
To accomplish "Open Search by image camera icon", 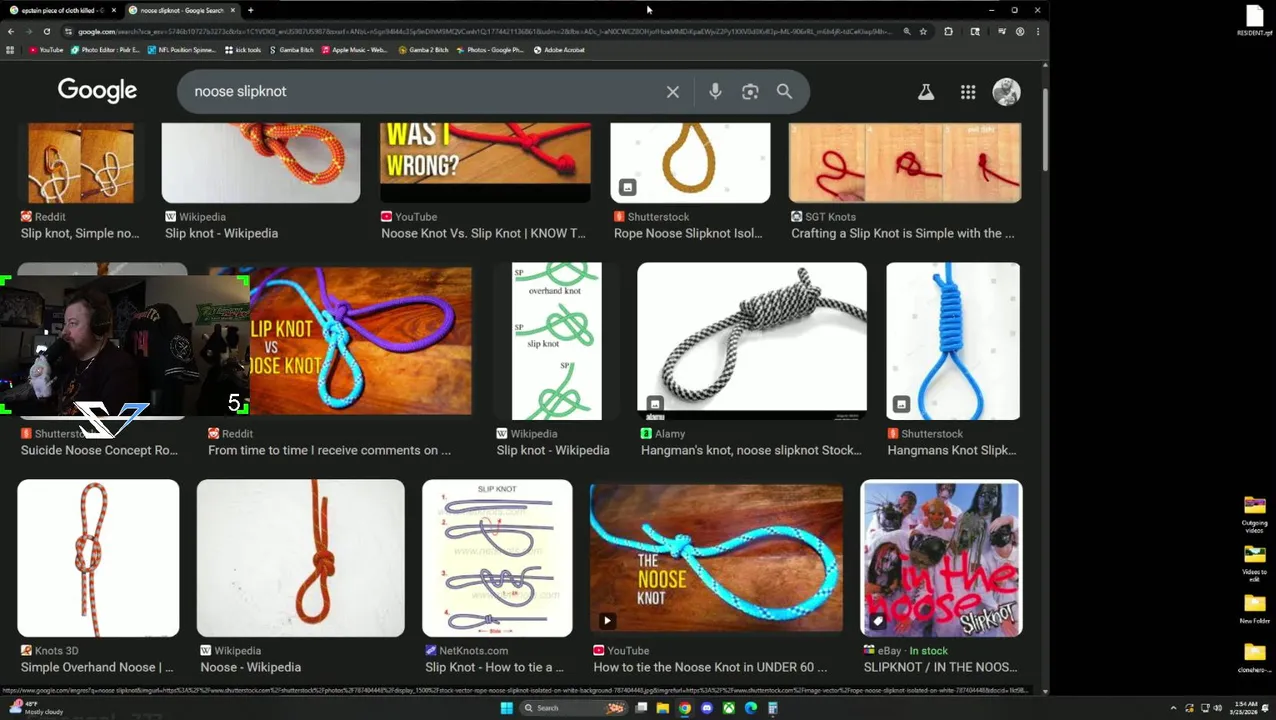I will [x=750, y=92].
